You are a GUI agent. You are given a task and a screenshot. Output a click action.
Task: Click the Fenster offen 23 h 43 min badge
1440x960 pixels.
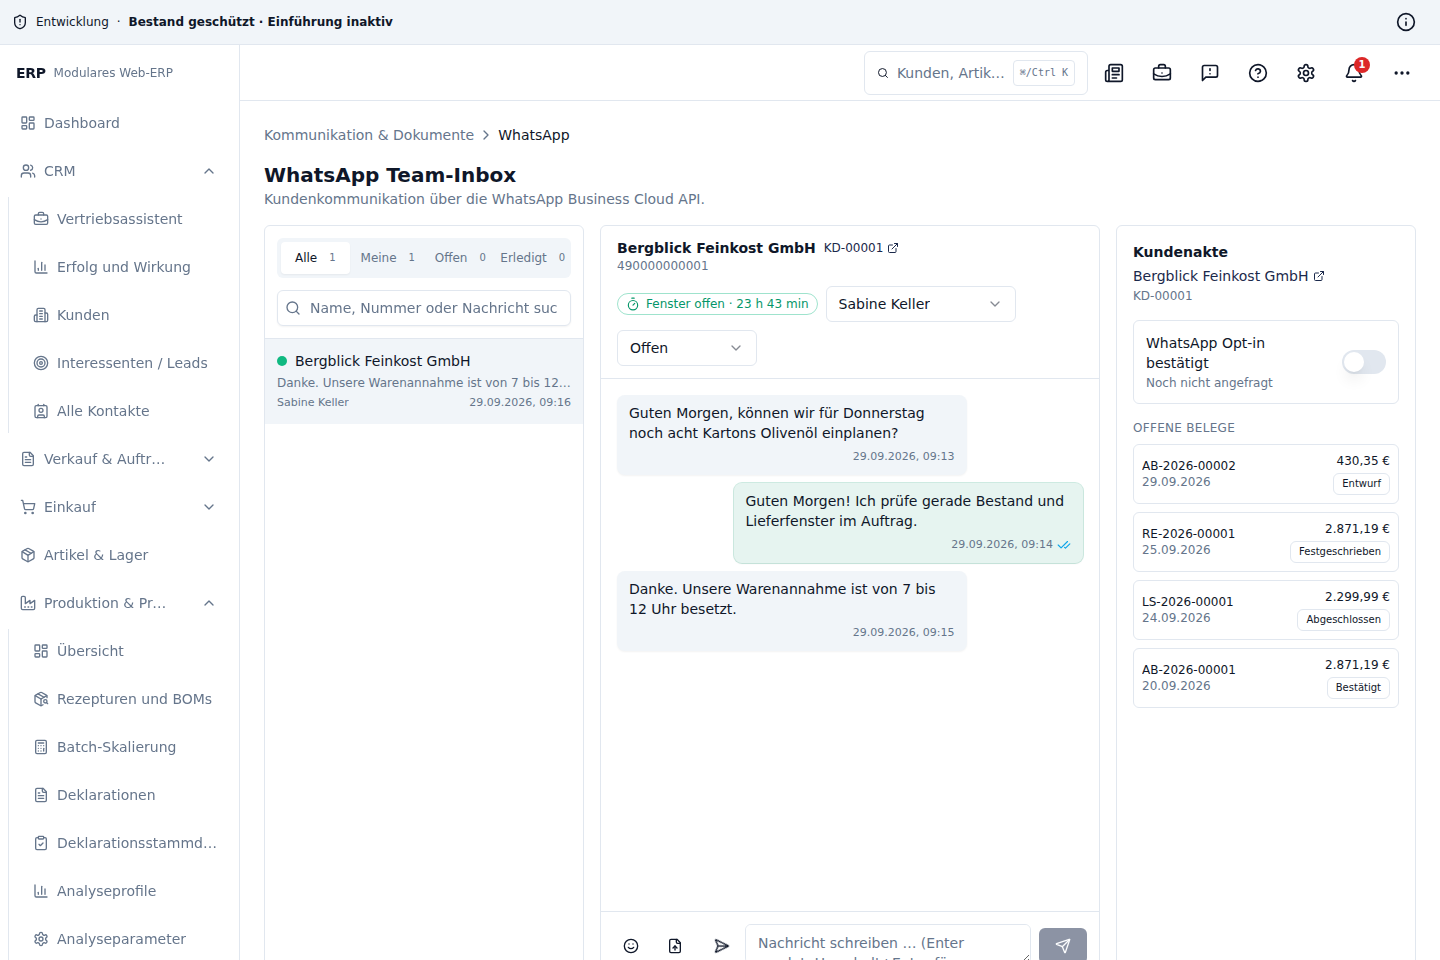click(x=717, y=304)
